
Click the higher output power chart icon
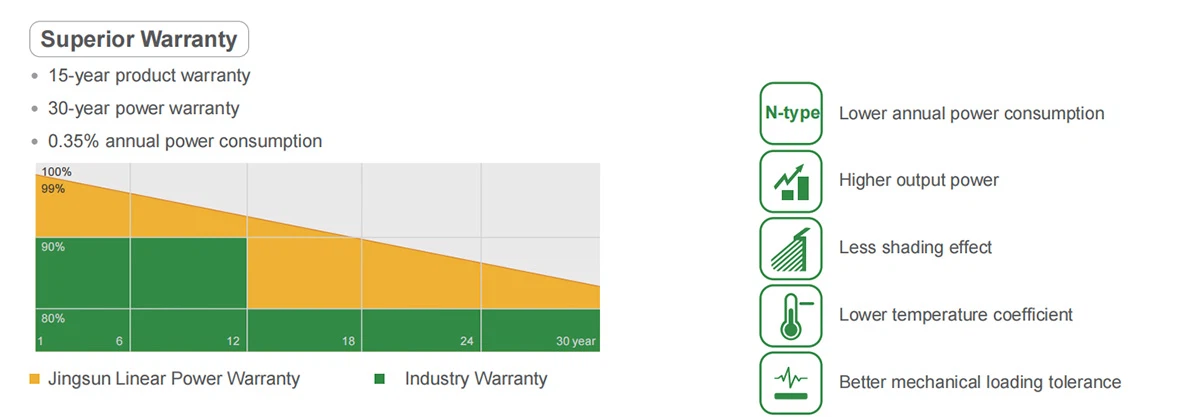(x=791, y=181)
